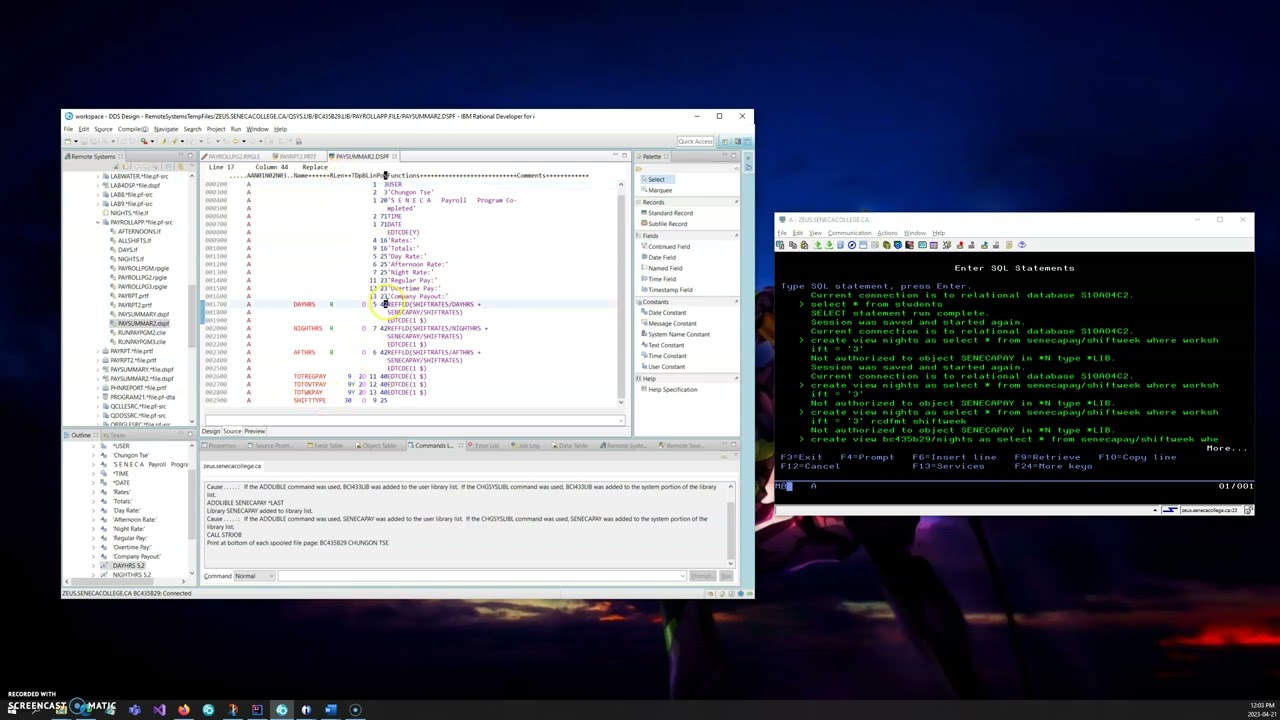The height and width of the screenshot is (720, 1280).
Task: Click the Prompt button beside the command field
Action: click(701, 576)
